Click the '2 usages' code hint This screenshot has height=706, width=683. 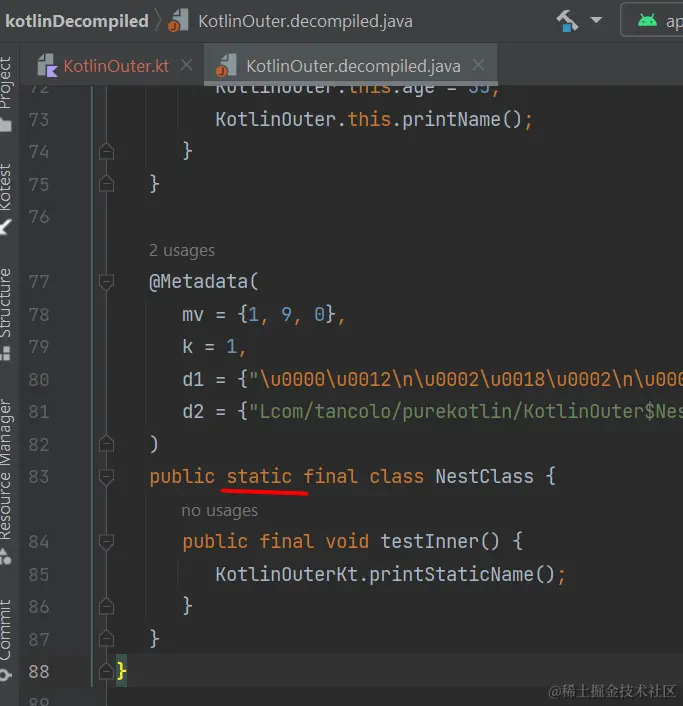click(x=182, y=250)
